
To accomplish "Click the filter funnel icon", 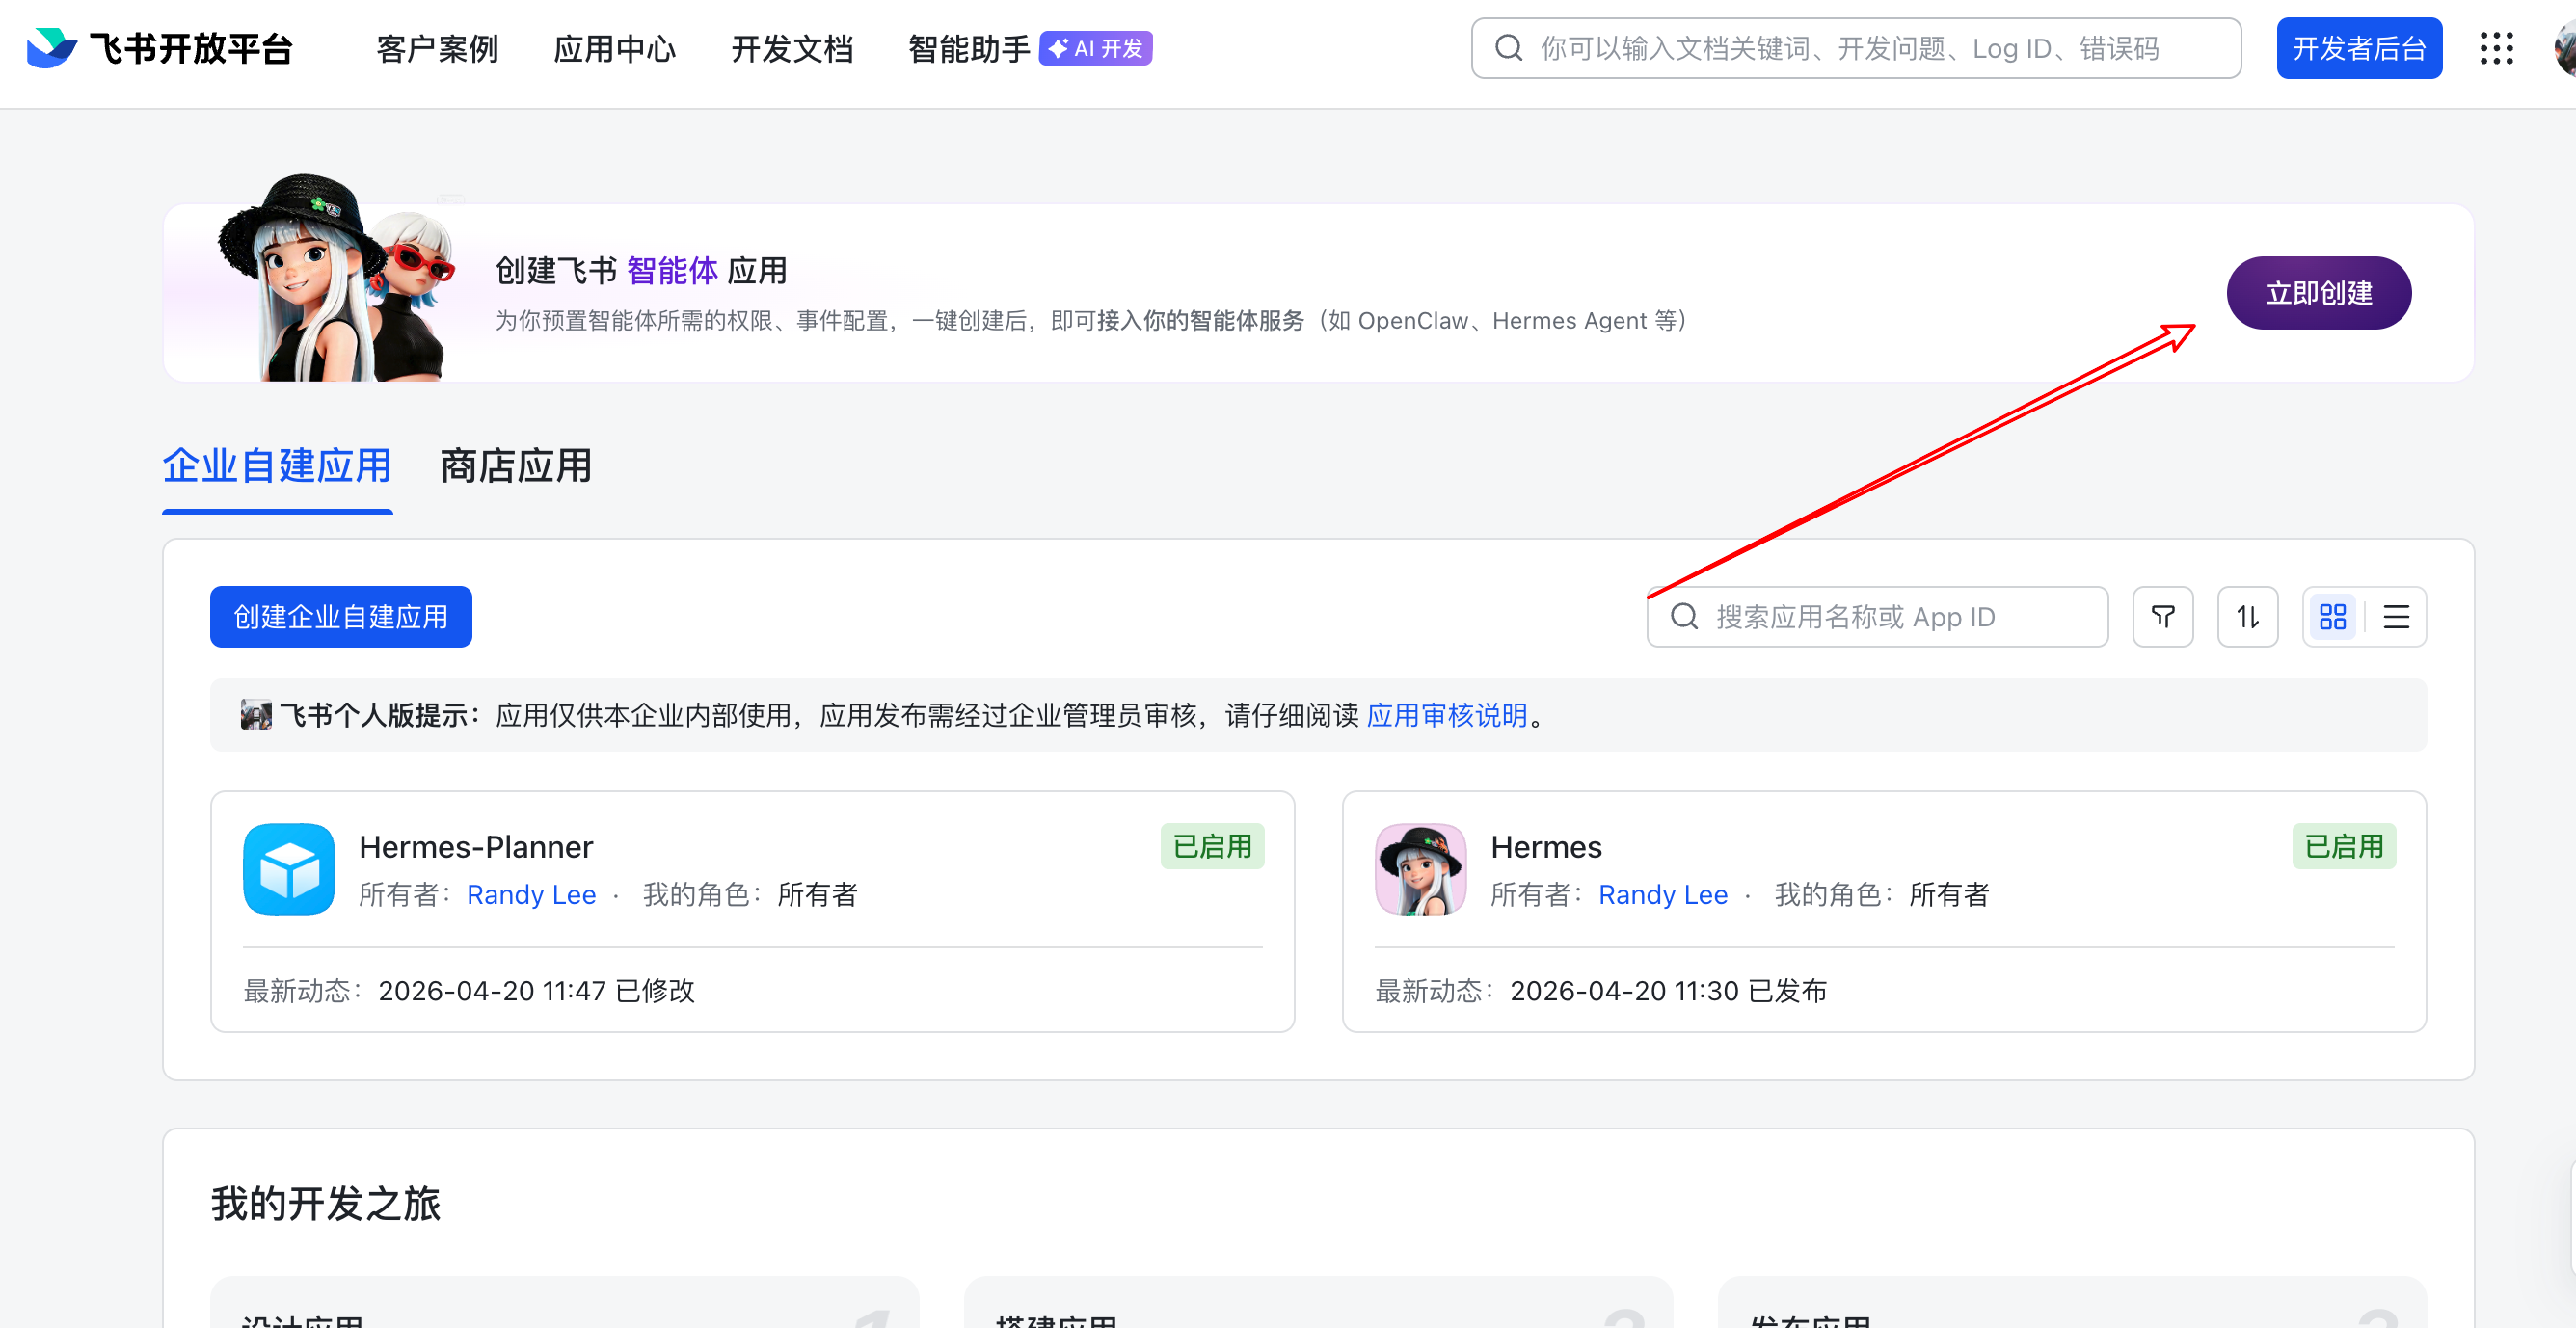I will [x=2163, y=617].
